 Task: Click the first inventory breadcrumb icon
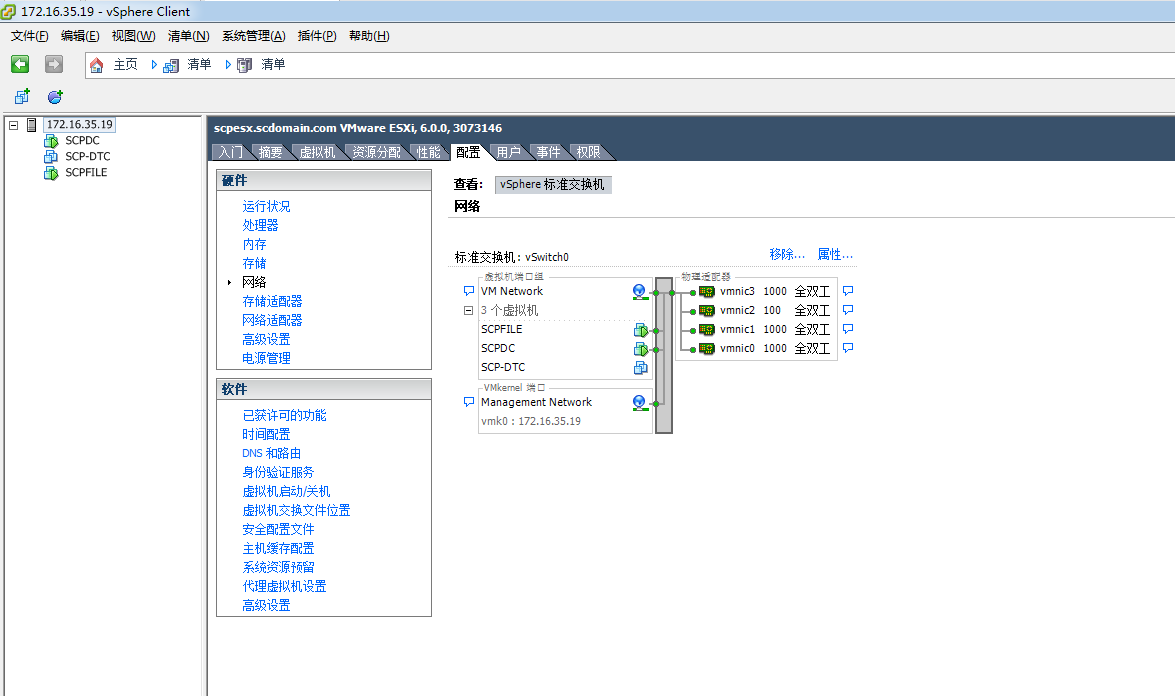[x=171, y=65]
